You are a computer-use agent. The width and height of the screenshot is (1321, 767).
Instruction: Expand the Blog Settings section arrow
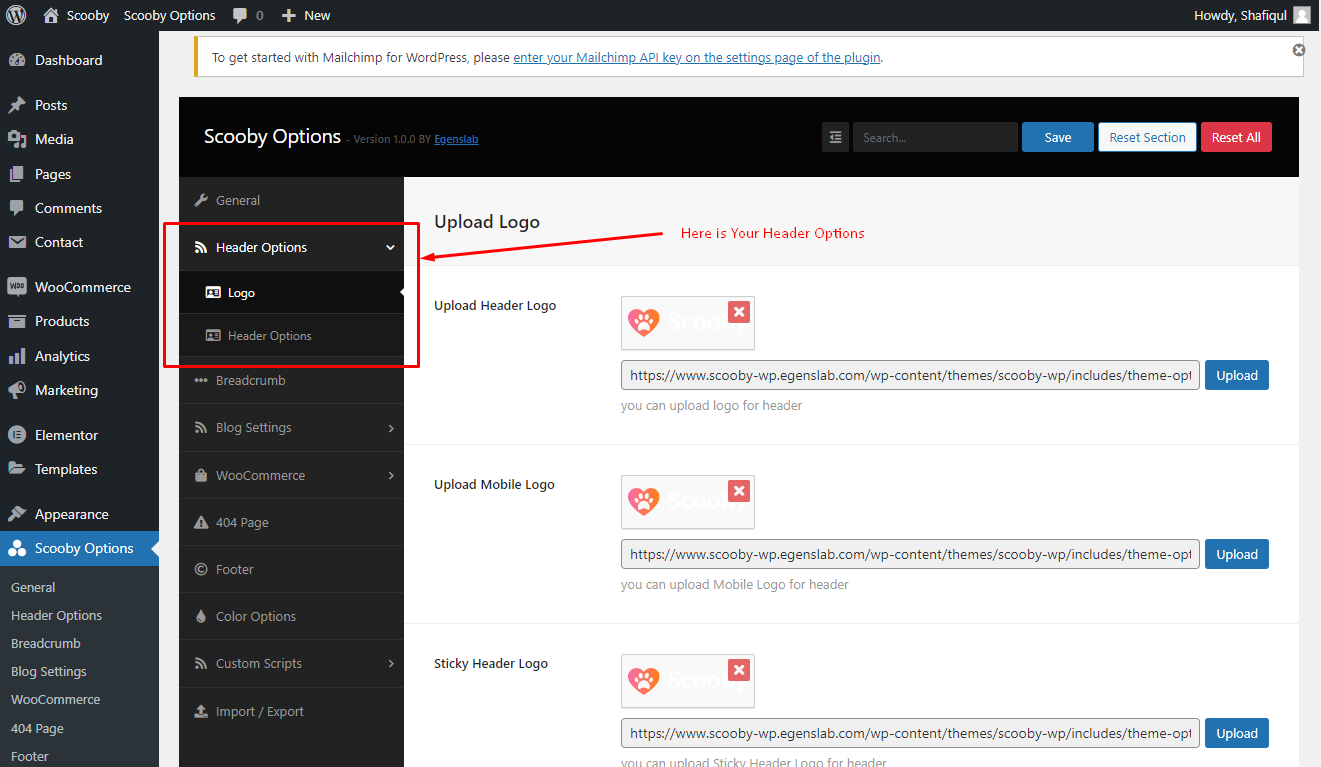pyautogui.click(x=391, y=428)
